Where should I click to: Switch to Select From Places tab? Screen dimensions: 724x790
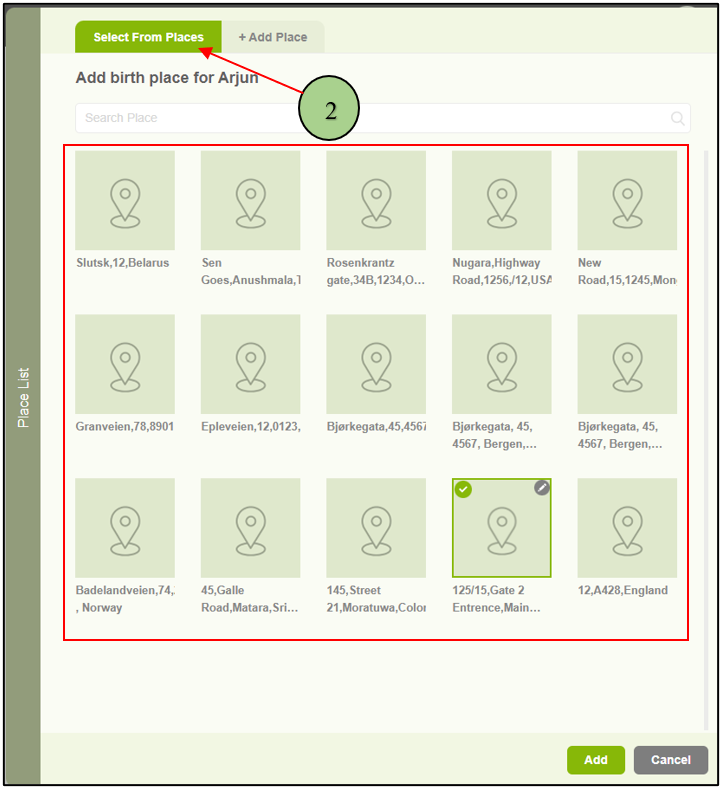pos(148,37)
